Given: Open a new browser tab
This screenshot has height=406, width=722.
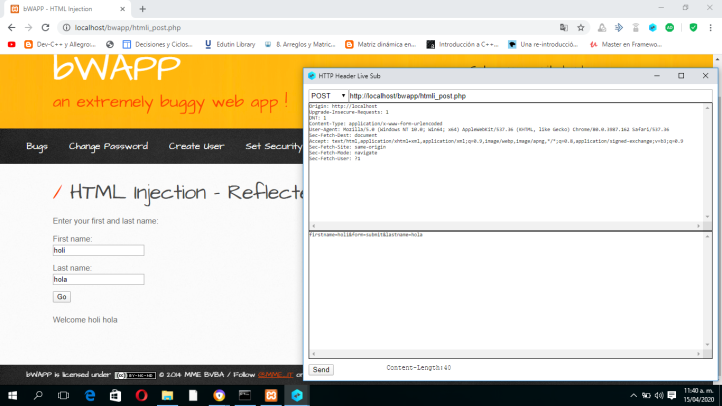Looking at the screenshot, I should click(x=143, y=9).
